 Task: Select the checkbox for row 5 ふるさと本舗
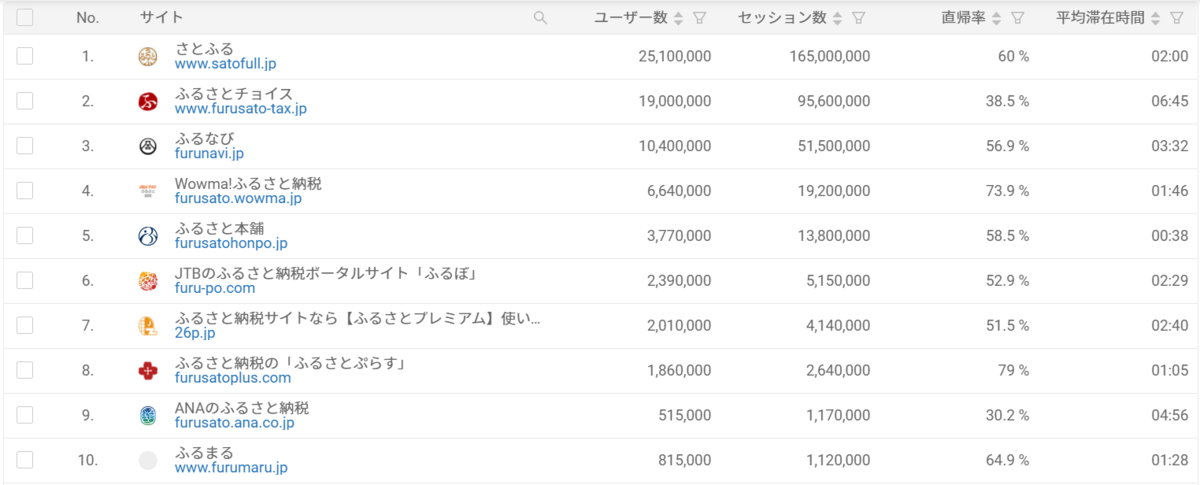click(25, 236)
